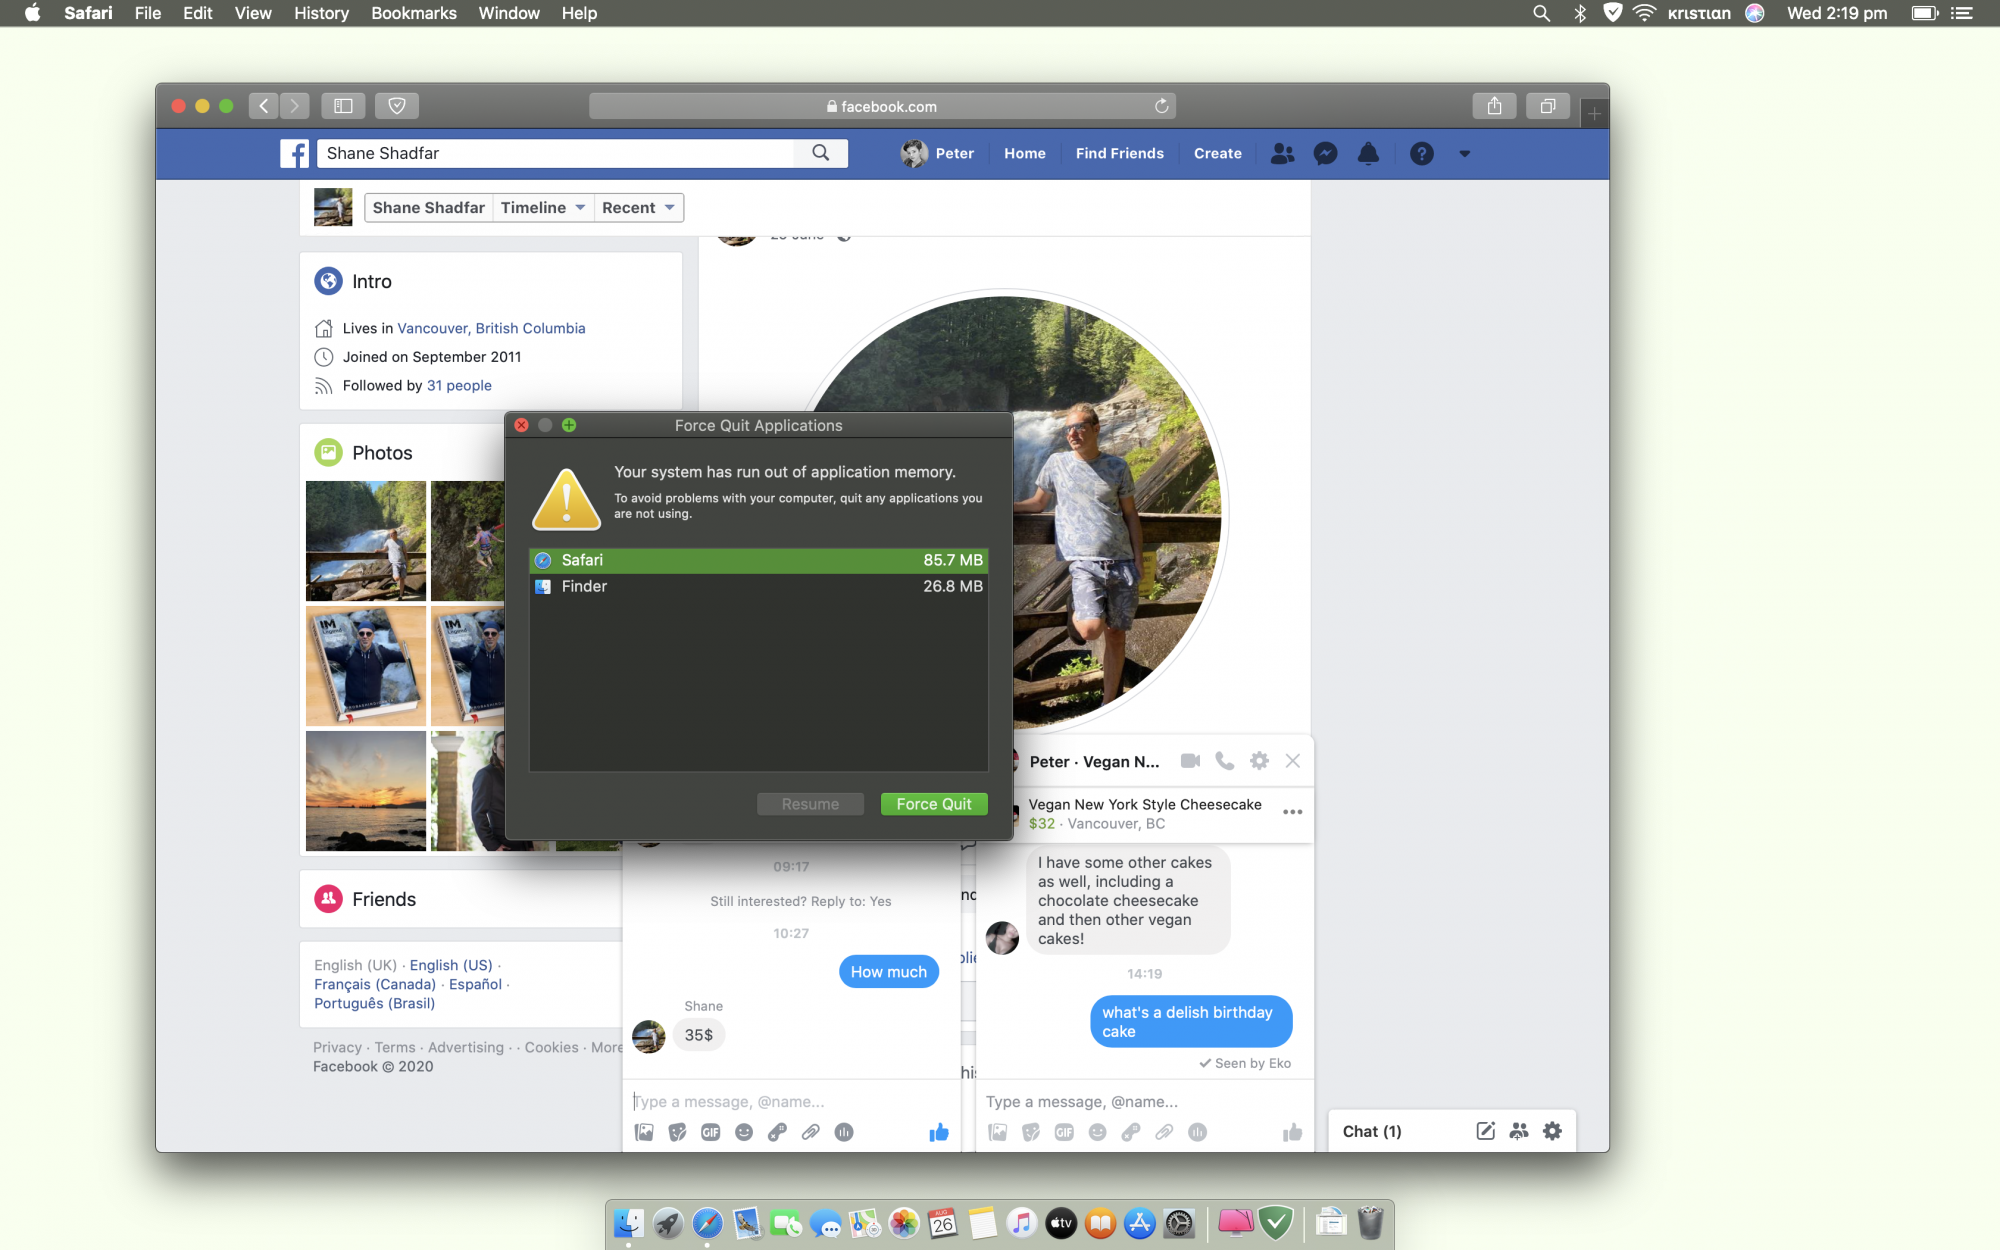Go to Facebook Home
2000x1250 pixels.
coord(1025,153)
